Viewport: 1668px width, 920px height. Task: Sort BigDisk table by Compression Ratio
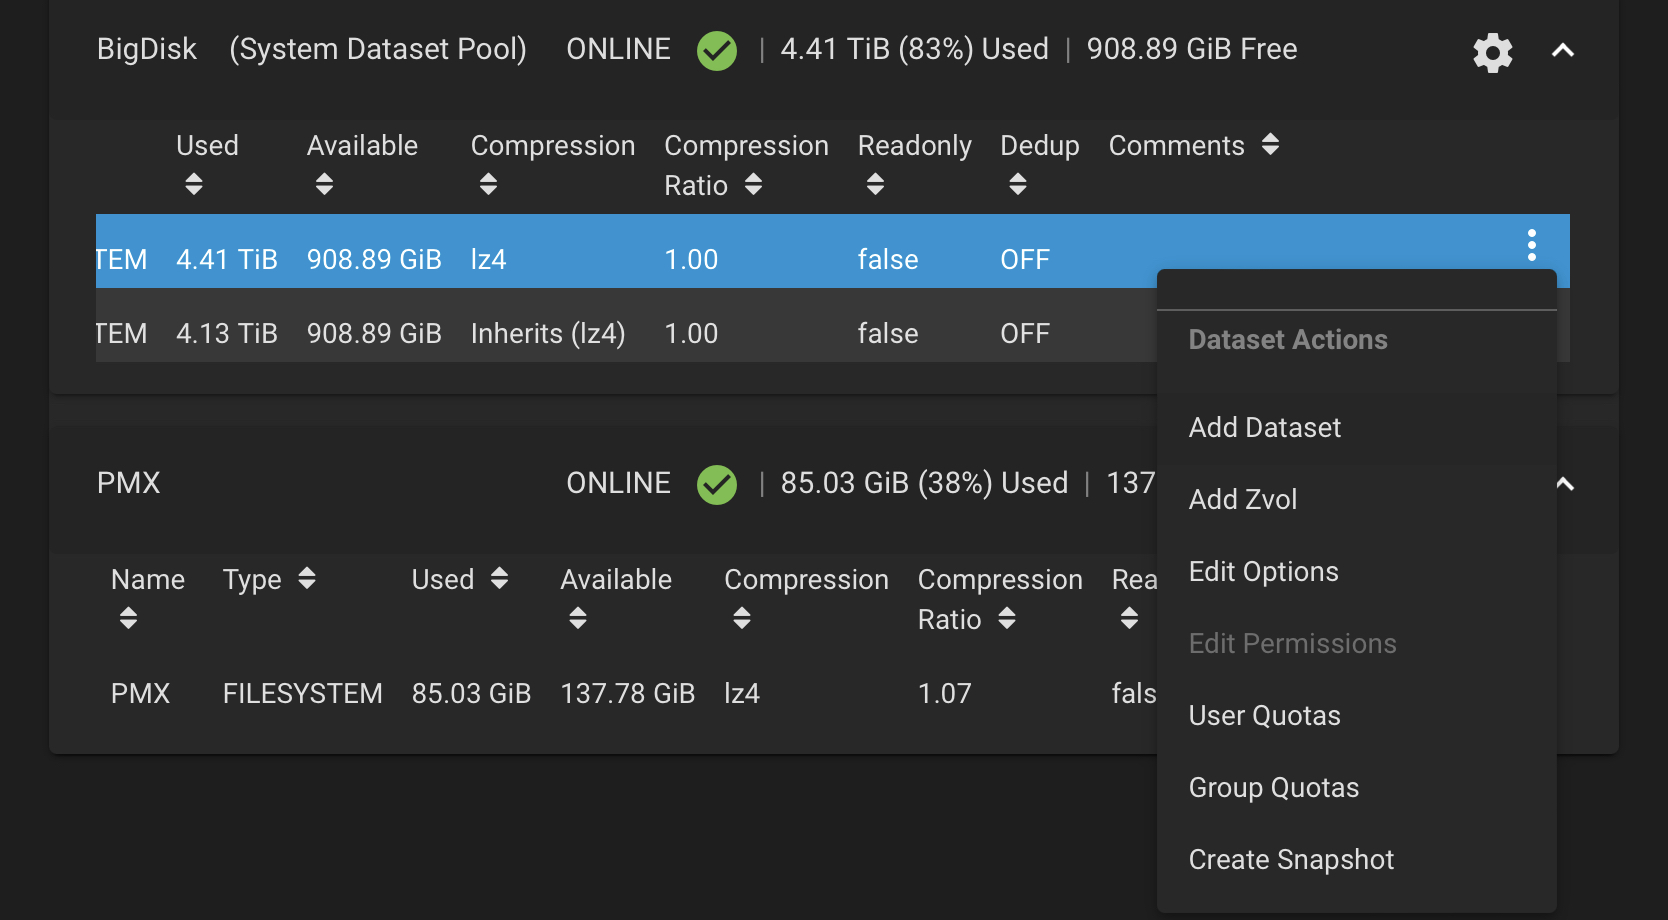coord(754,184)
